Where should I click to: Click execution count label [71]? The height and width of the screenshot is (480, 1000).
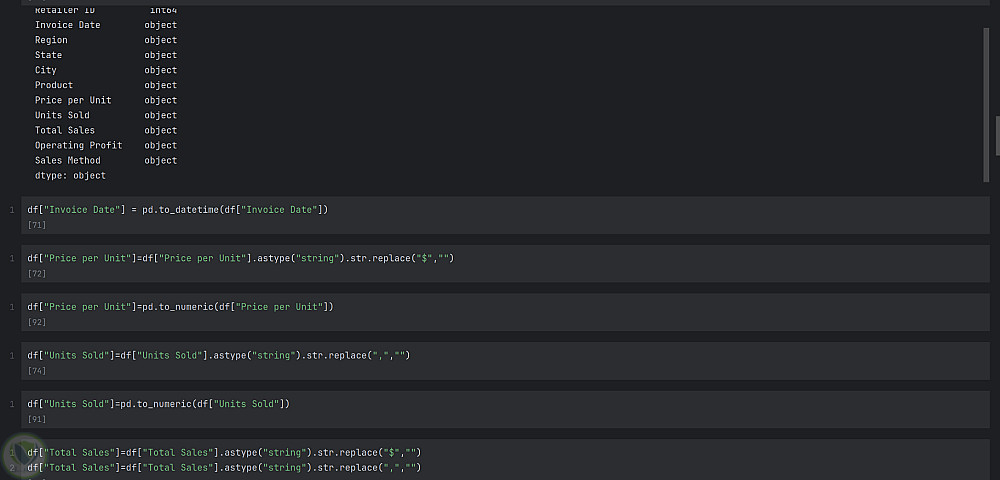click(x=37, y=224)
